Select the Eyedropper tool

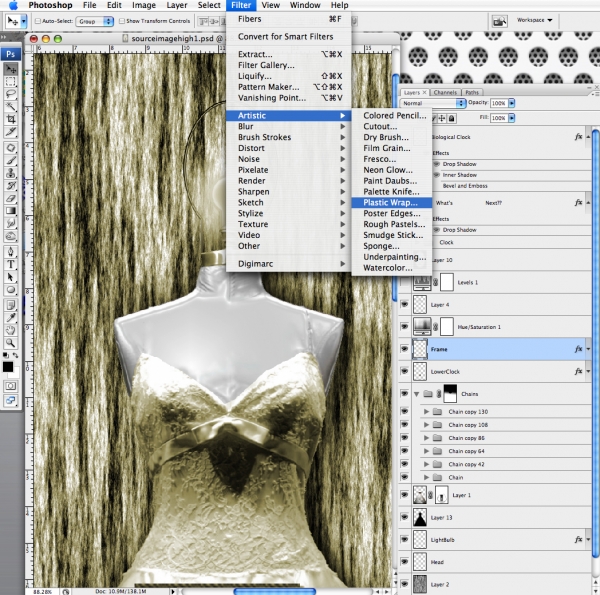(x=11, y=318)
